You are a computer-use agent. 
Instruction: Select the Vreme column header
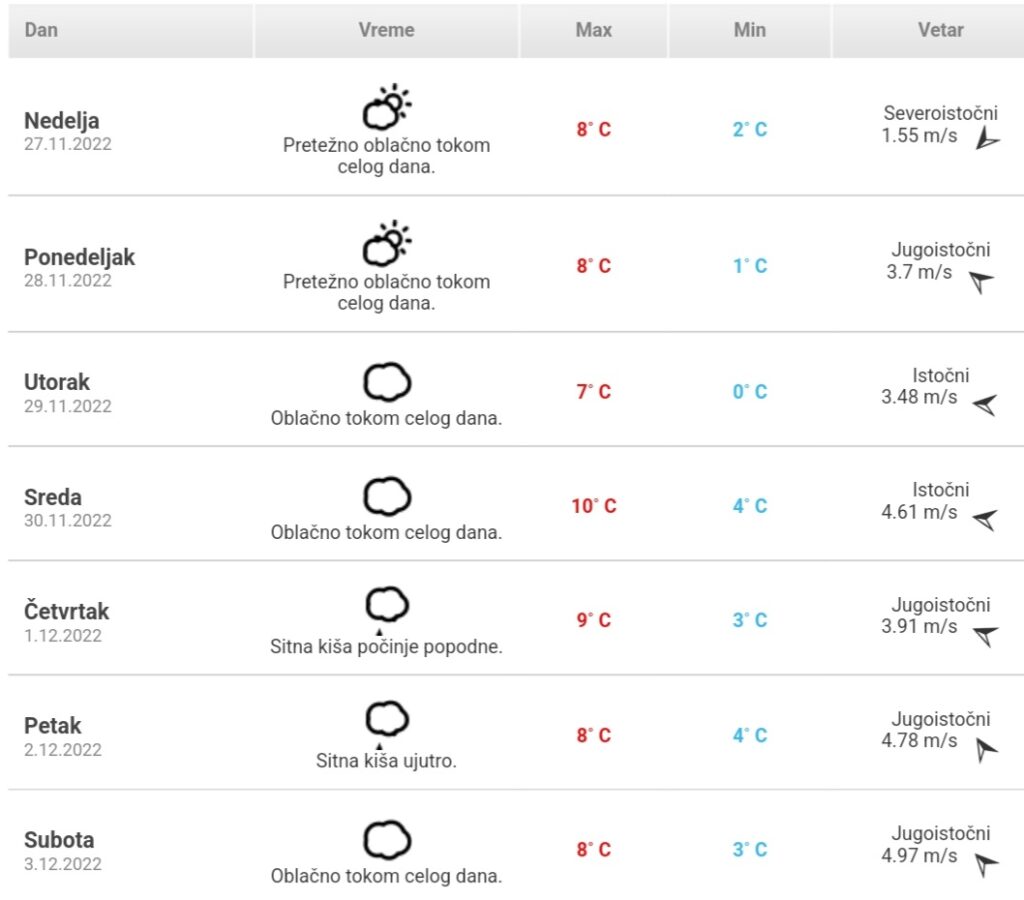tap(387, 30)
